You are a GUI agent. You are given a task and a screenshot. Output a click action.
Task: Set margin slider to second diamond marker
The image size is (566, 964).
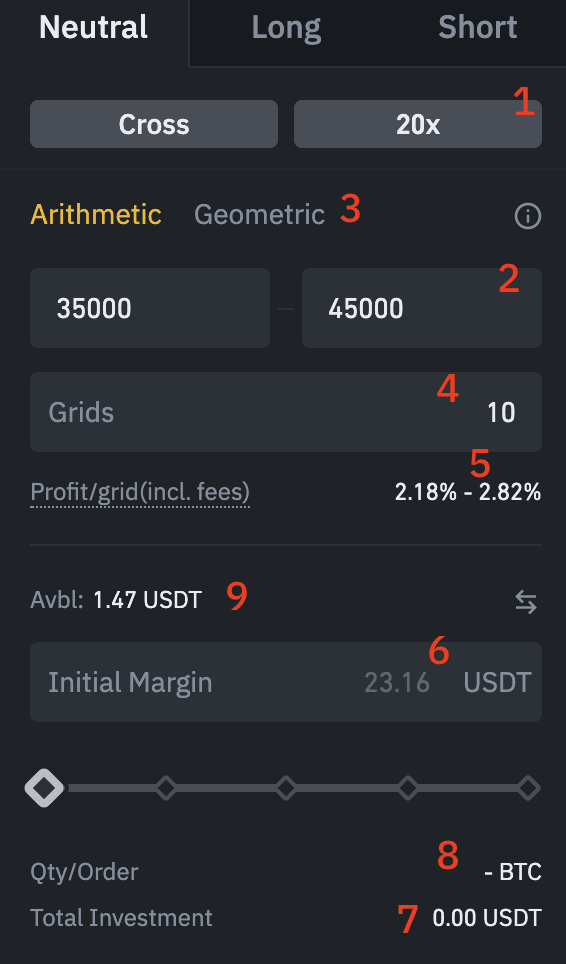point(165,788)
